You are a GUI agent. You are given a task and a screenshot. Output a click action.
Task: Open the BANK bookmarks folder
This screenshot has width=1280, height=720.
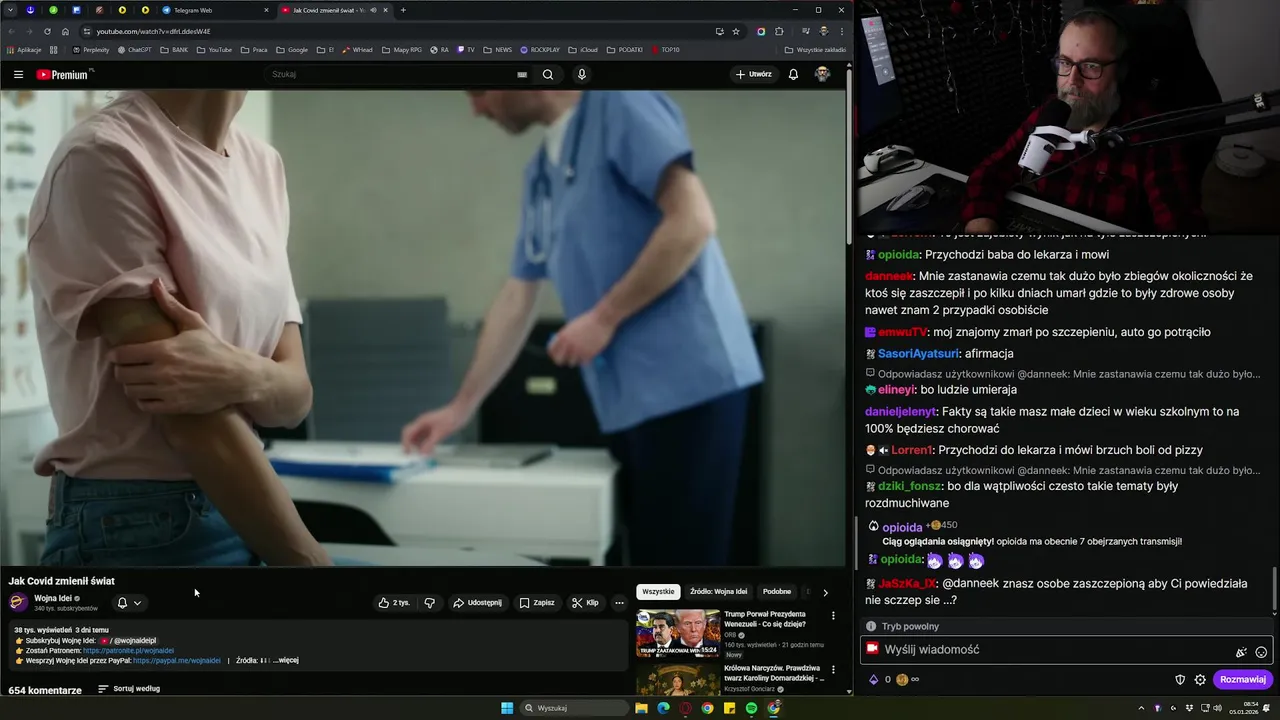174,49
